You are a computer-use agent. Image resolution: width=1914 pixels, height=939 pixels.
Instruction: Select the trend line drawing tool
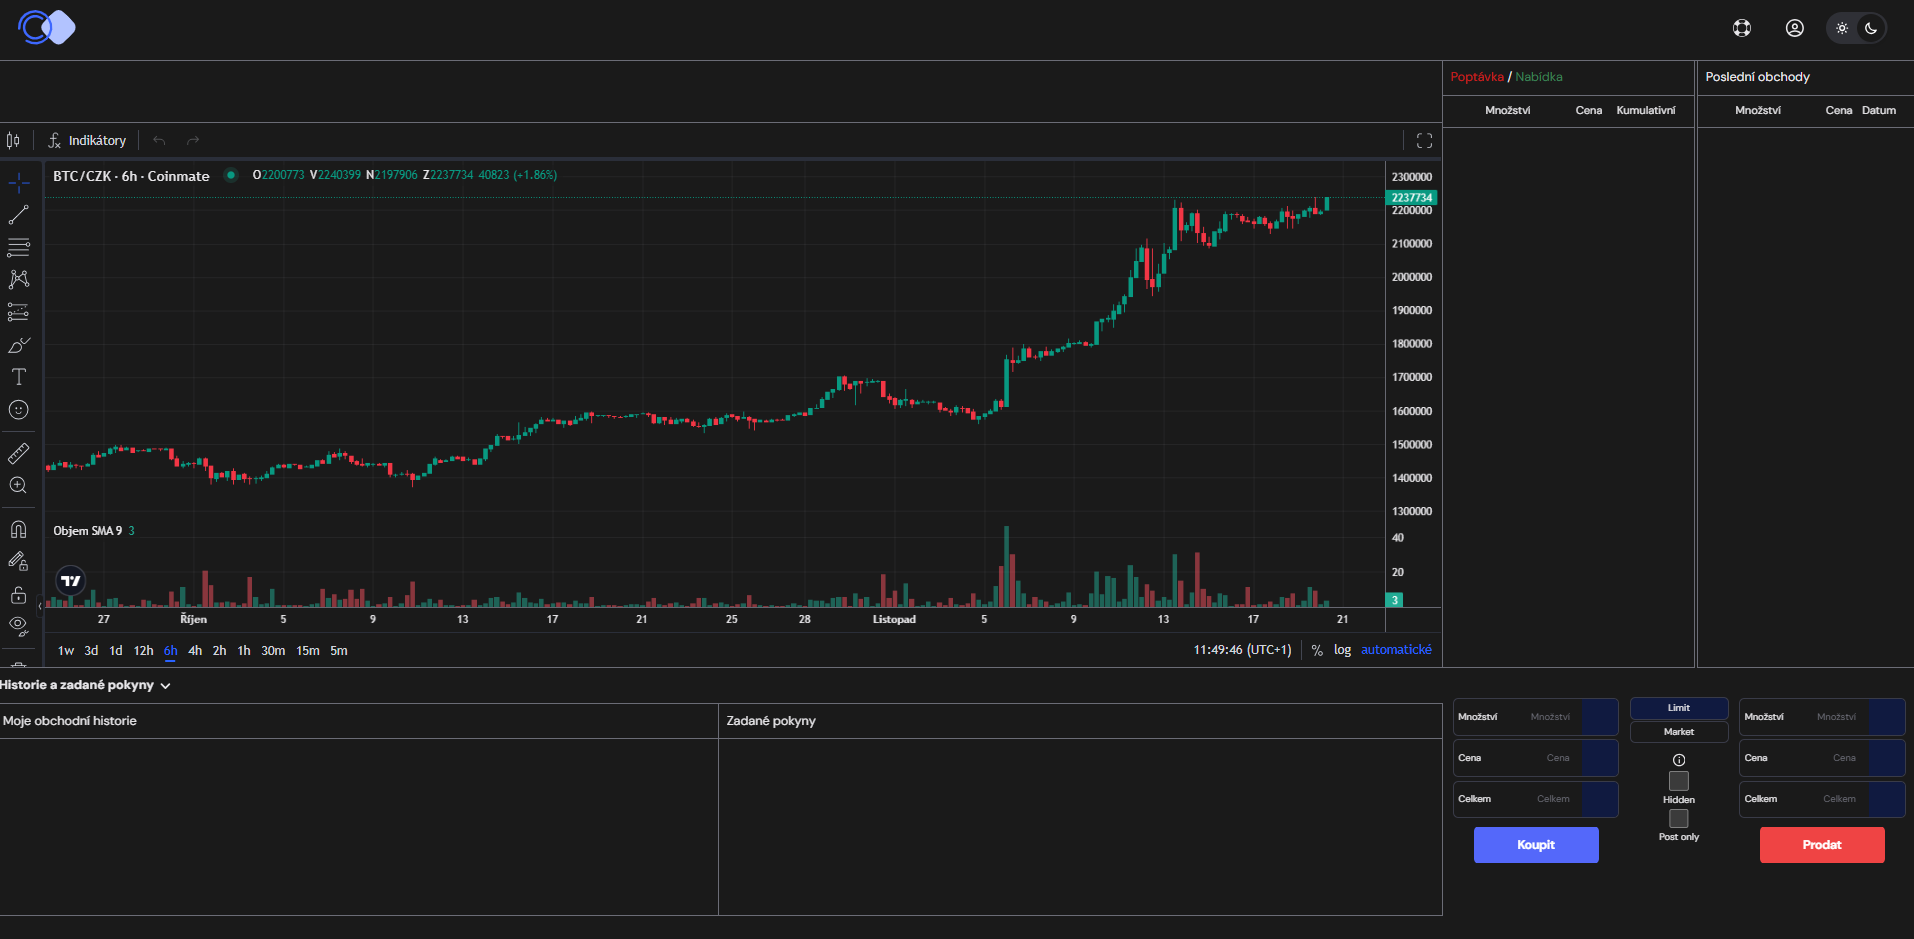pos(19,215)
